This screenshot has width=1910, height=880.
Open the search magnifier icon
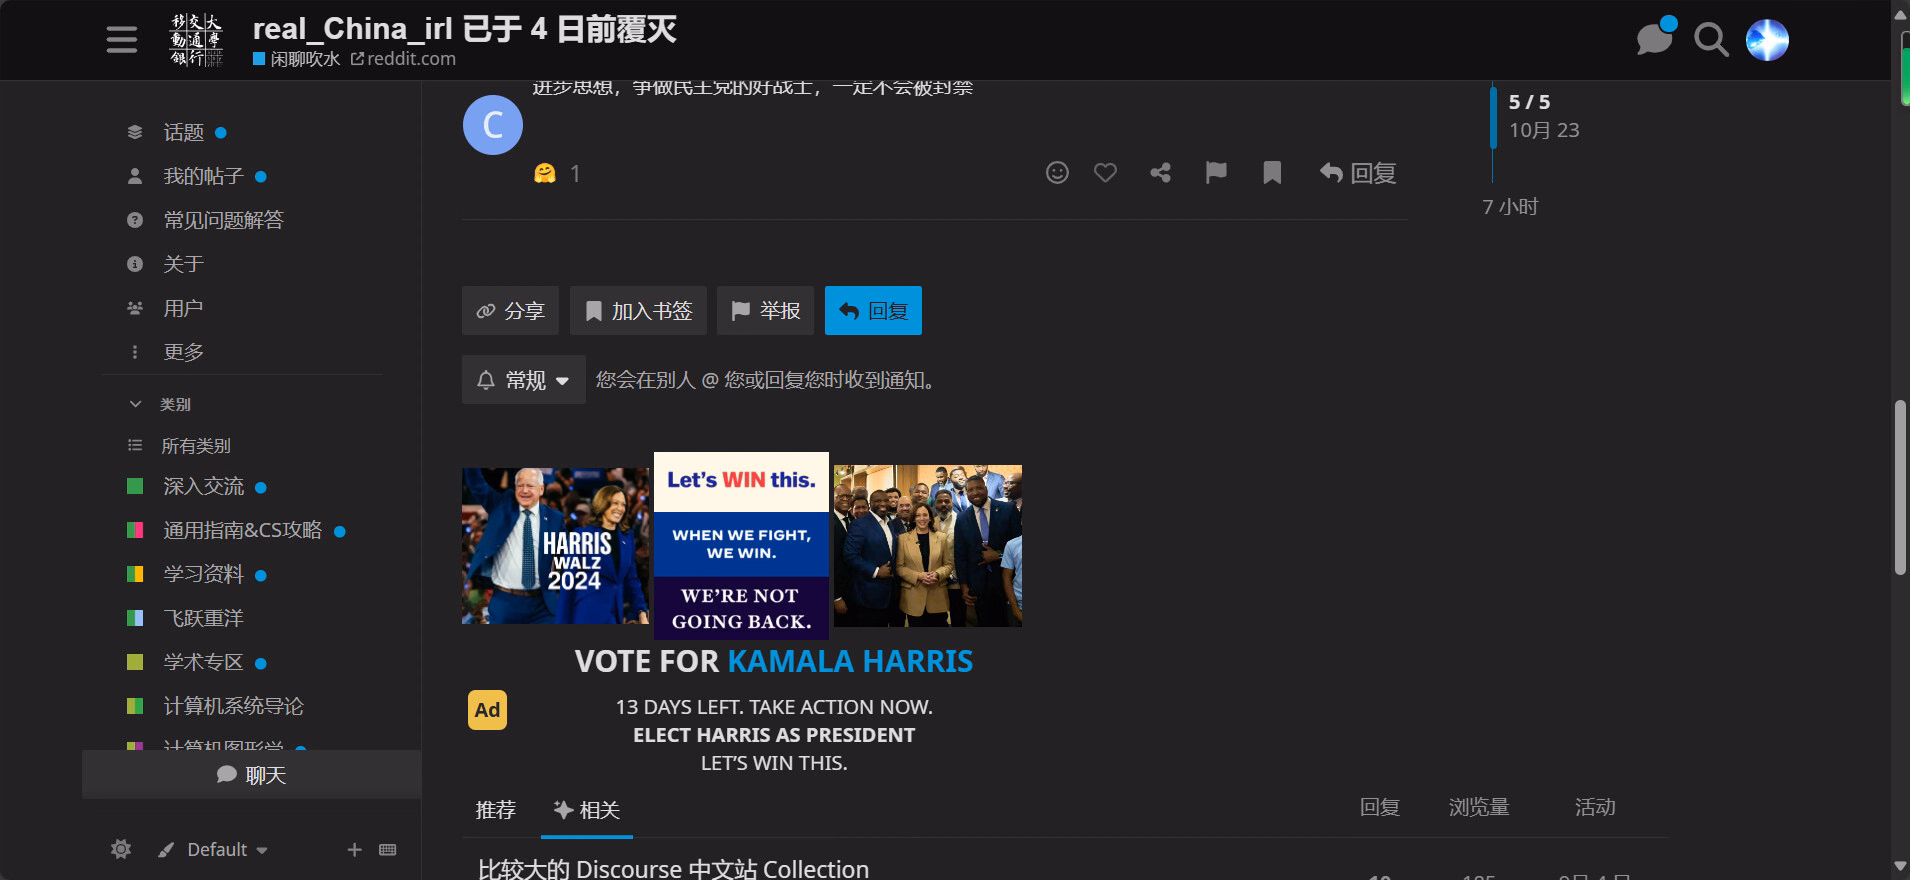pyautogui.click(x=1711, y=40)
